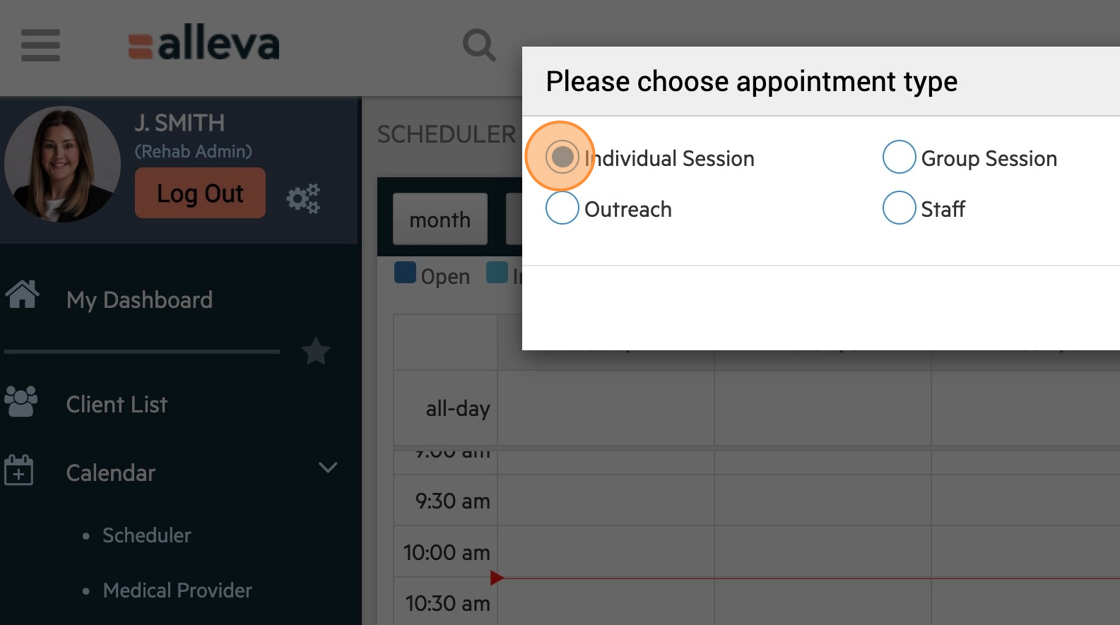This screenshot has width=1120, height=625.
Task: Click the favorites star icon
Action: [316, 352]
